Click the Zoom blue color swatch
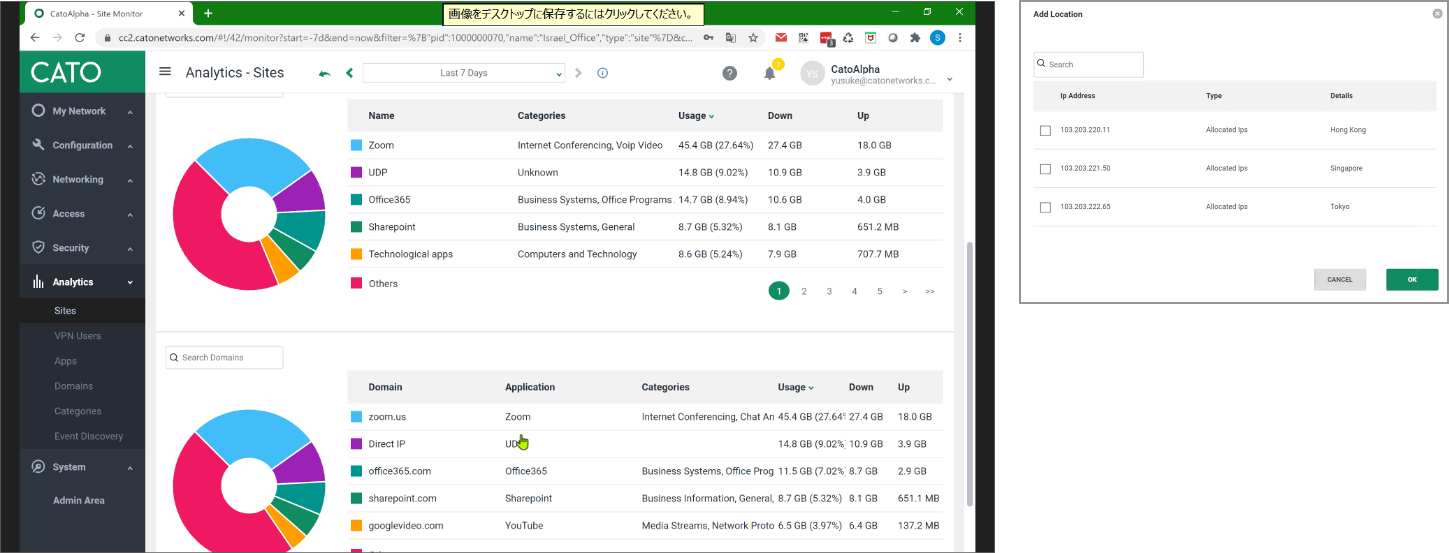Image resolution: width=1449 pixels, height=553 pixels. coord(356,145)
